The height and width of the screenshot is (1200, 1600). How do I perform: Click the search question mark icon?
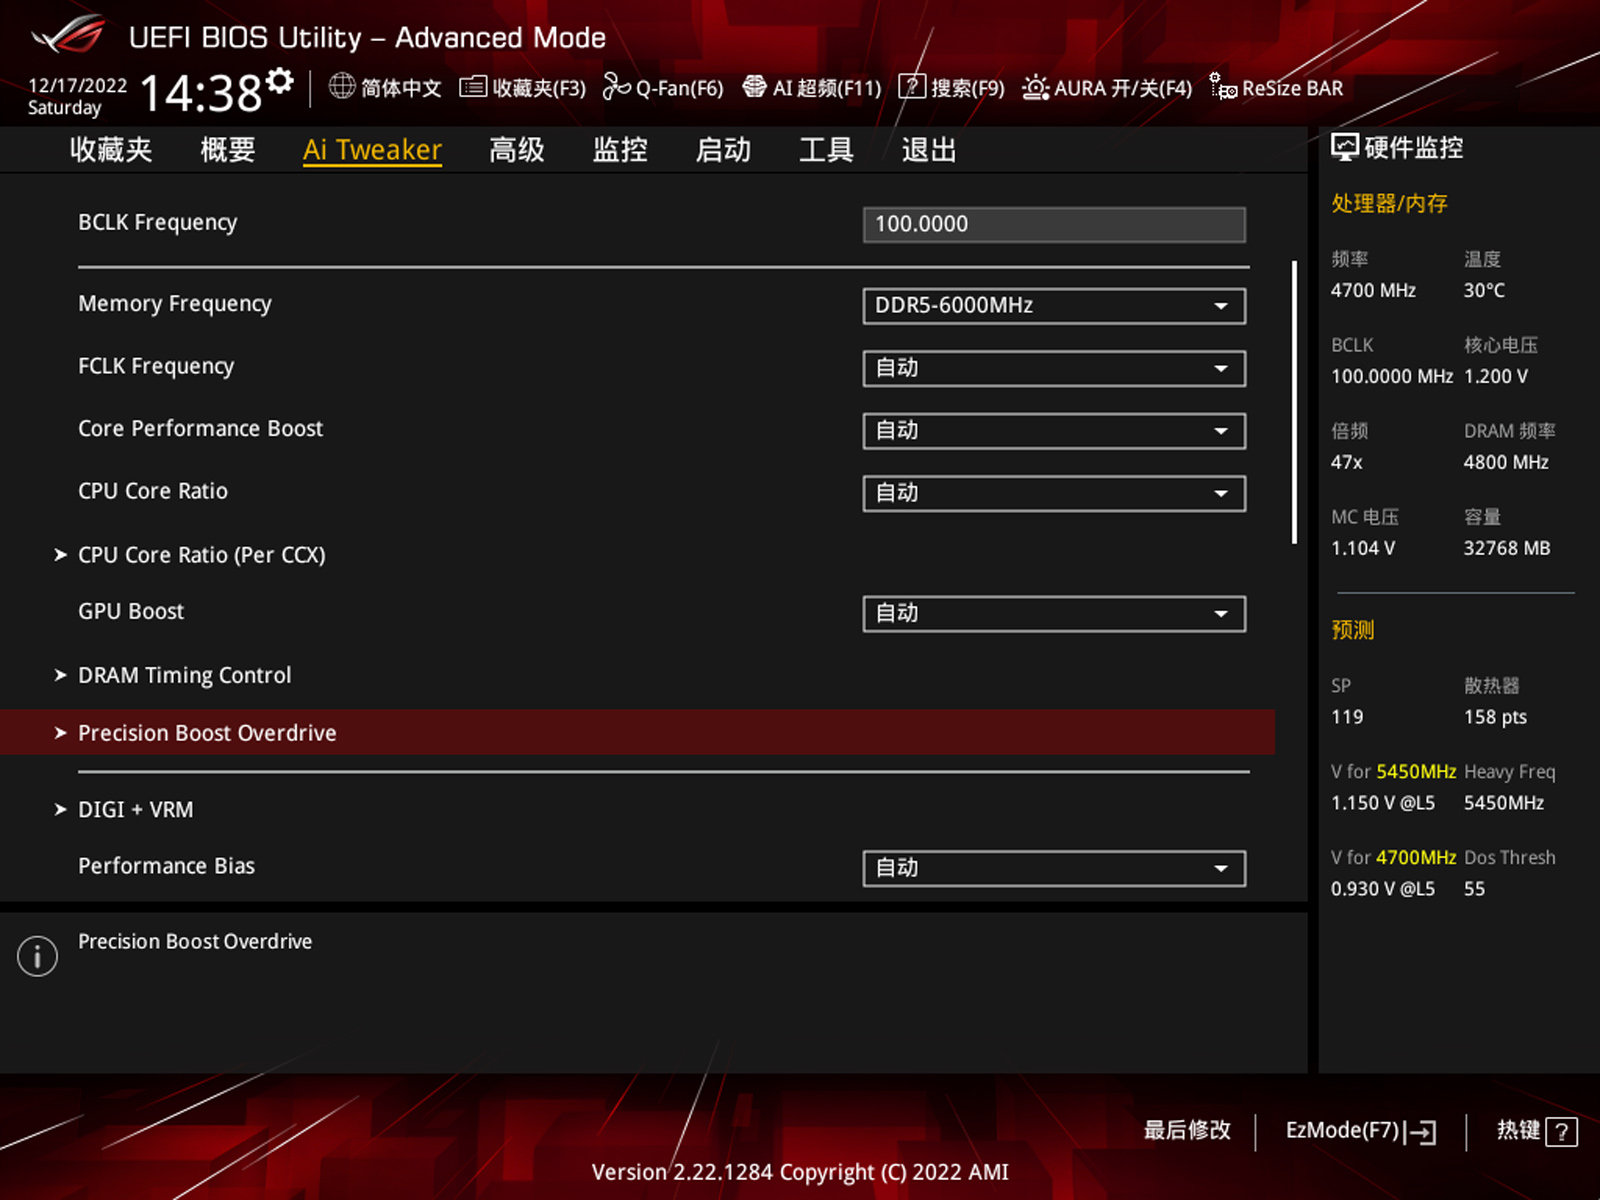[x=911, y=87]
